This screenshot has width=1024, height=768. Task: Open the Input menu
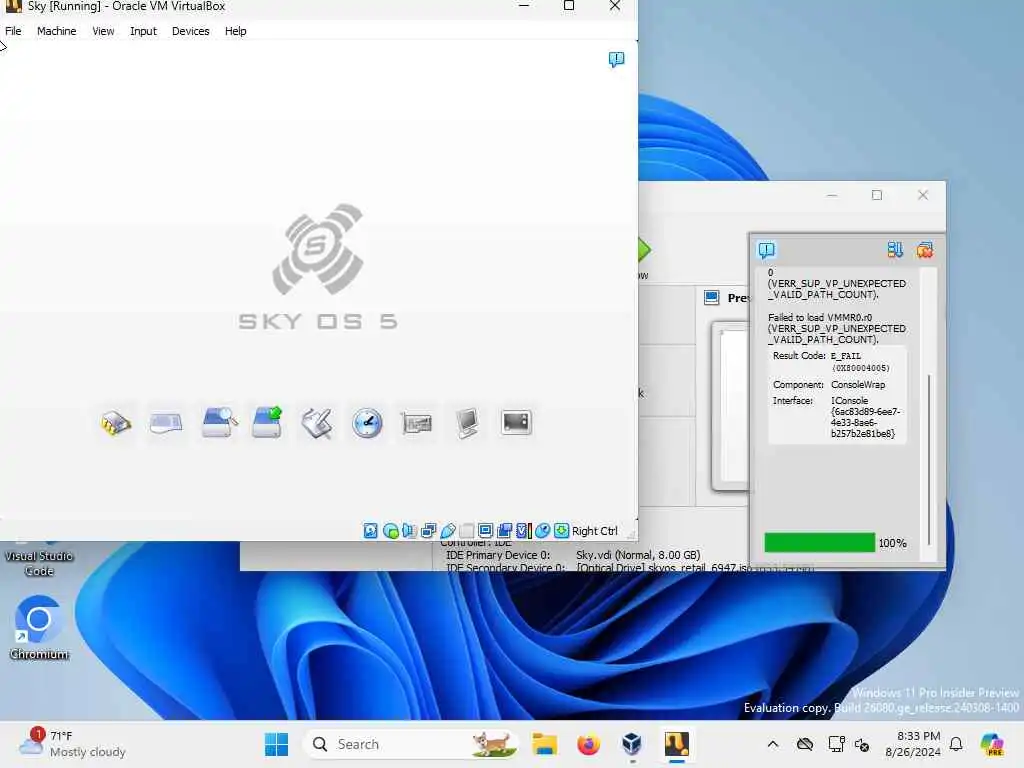tap(143, 31)
